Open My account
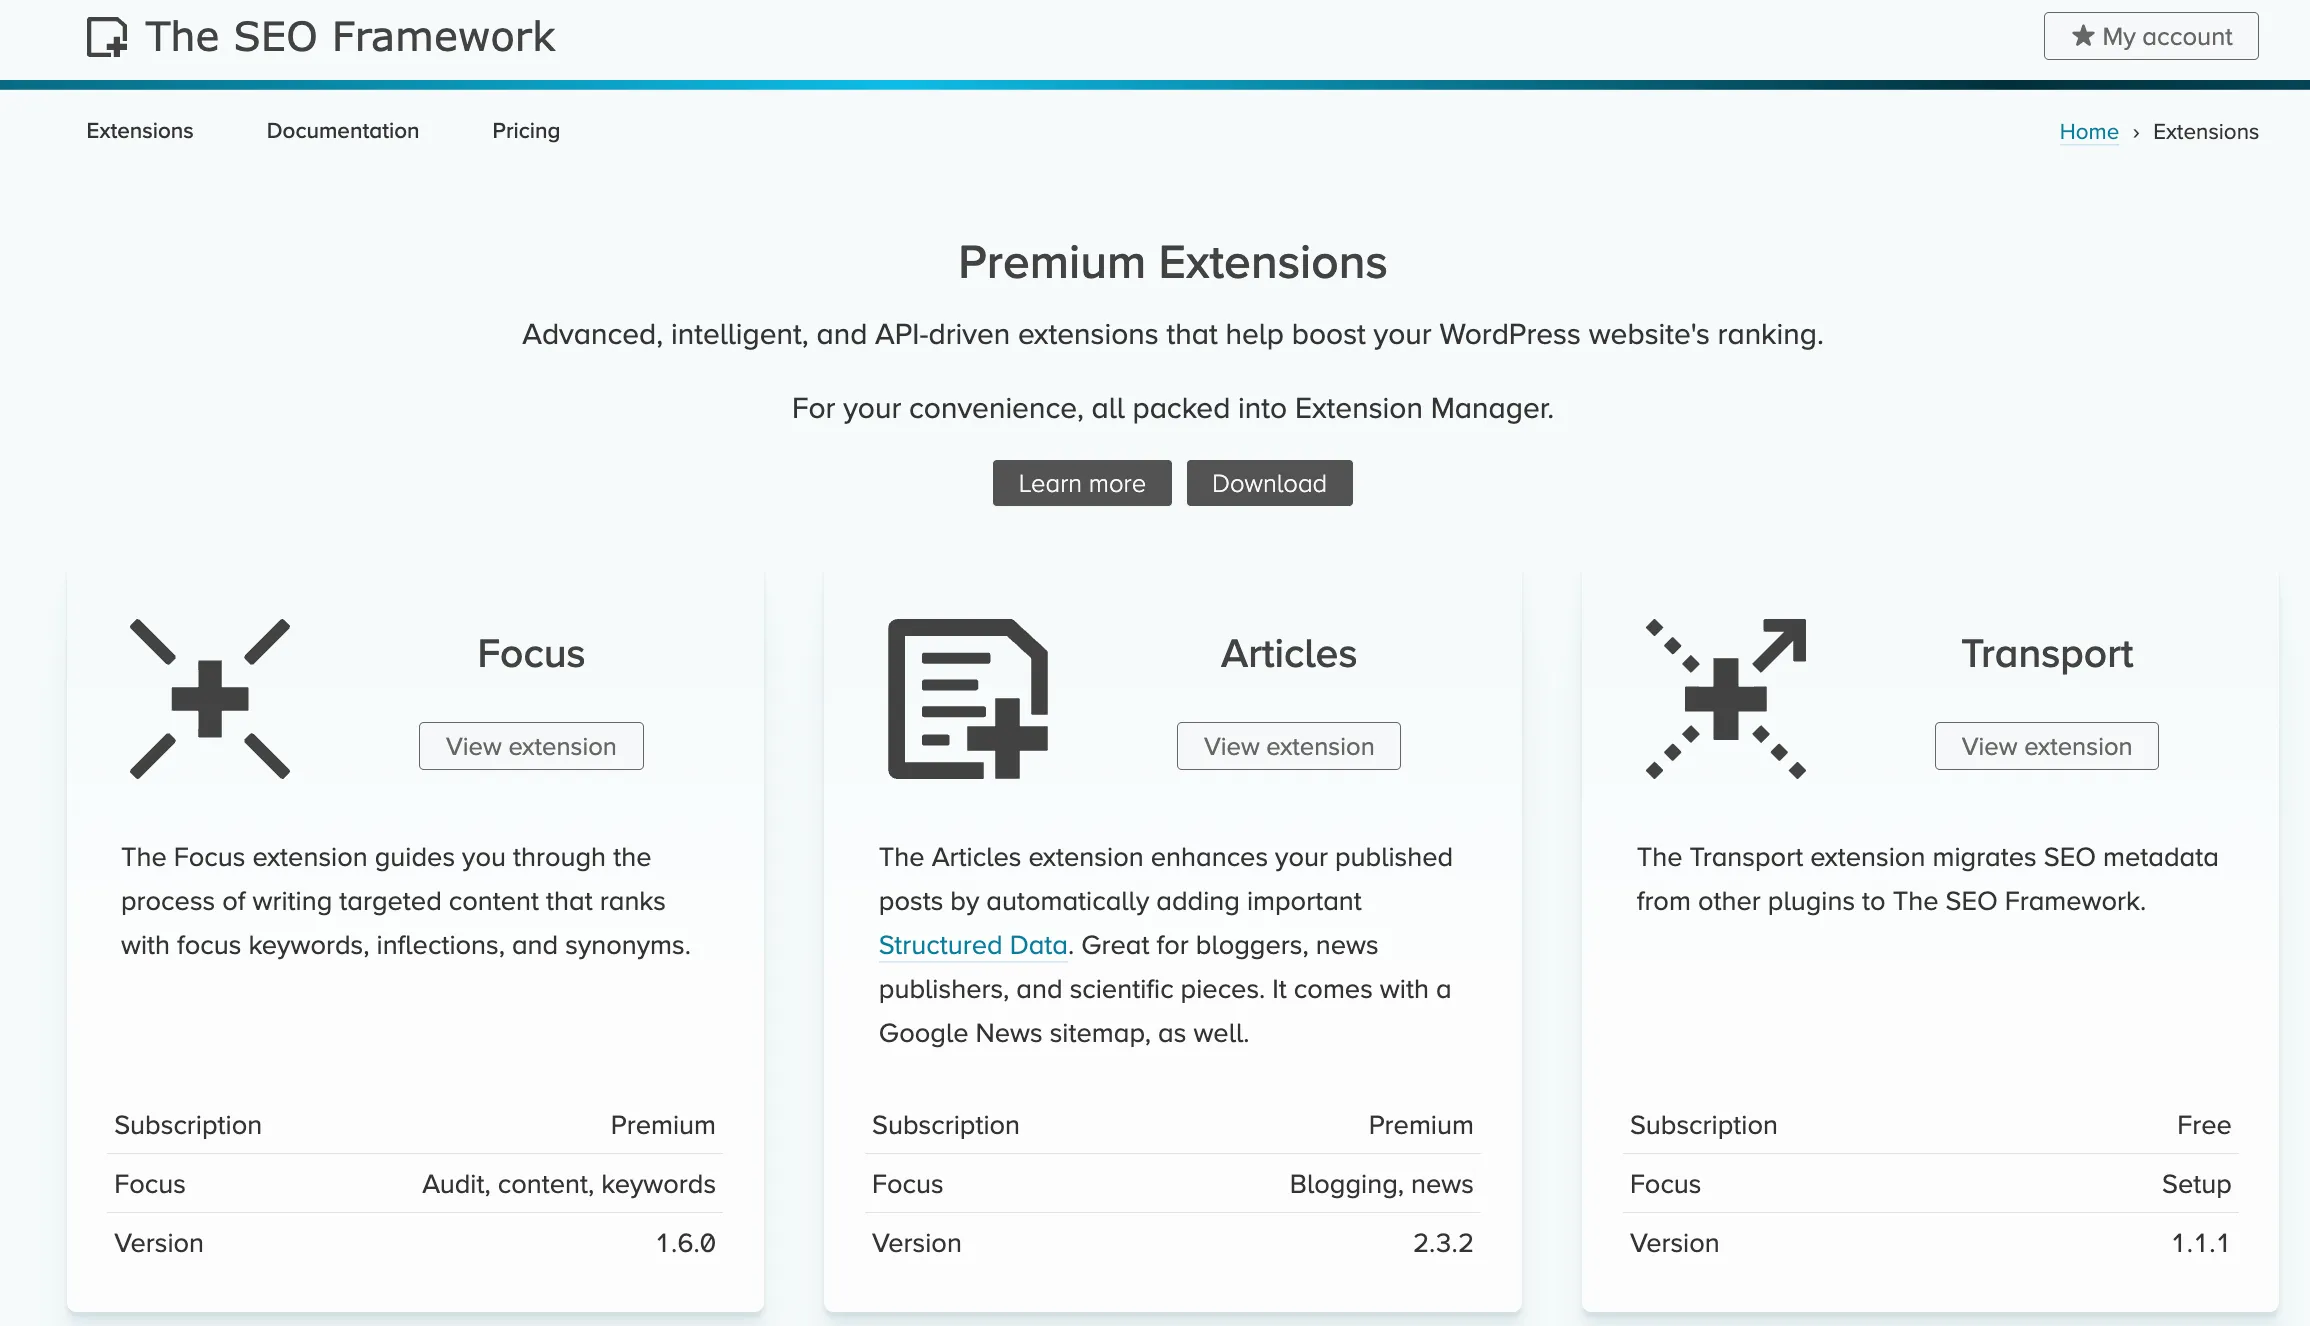The height and width of the screenshot is (1326, 2310). (2150, 36)
